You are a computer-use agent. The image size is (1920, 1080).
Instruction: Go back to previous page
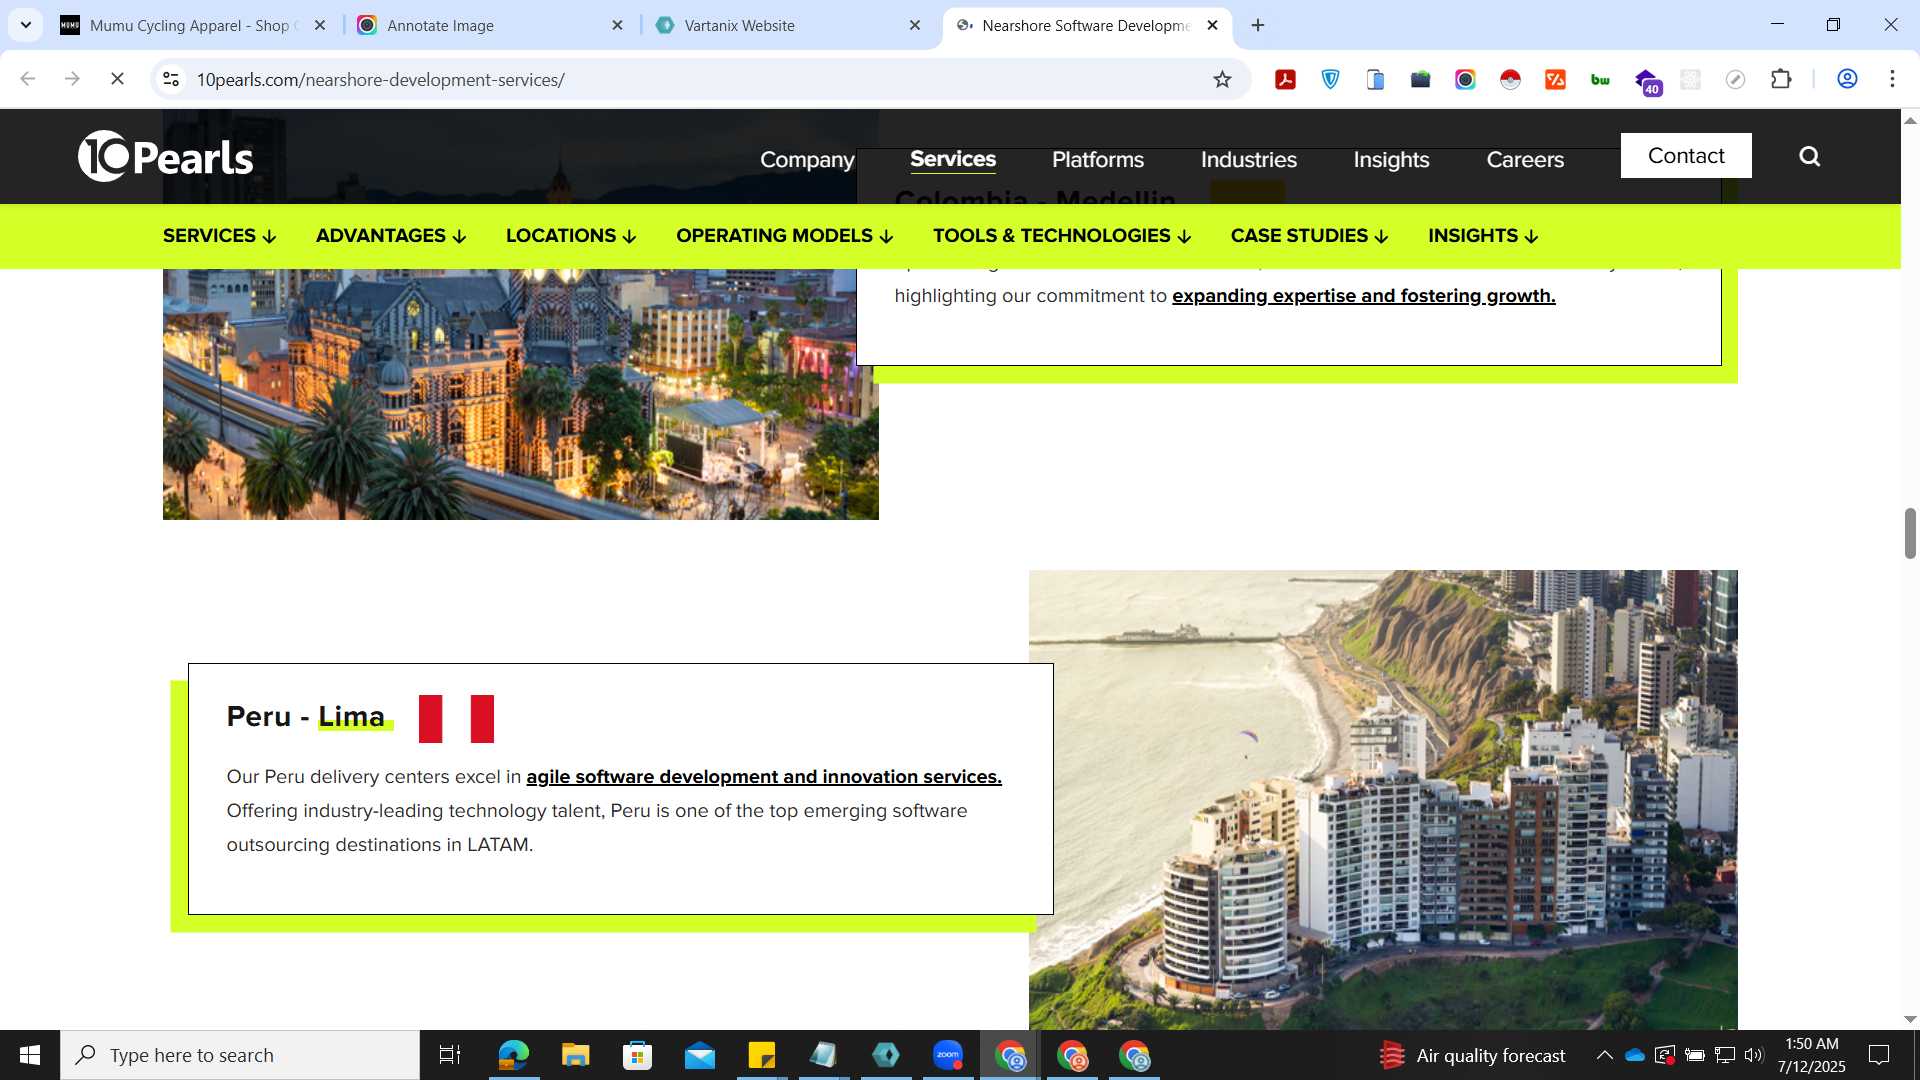pyautogui.click(x=28, y=79)
